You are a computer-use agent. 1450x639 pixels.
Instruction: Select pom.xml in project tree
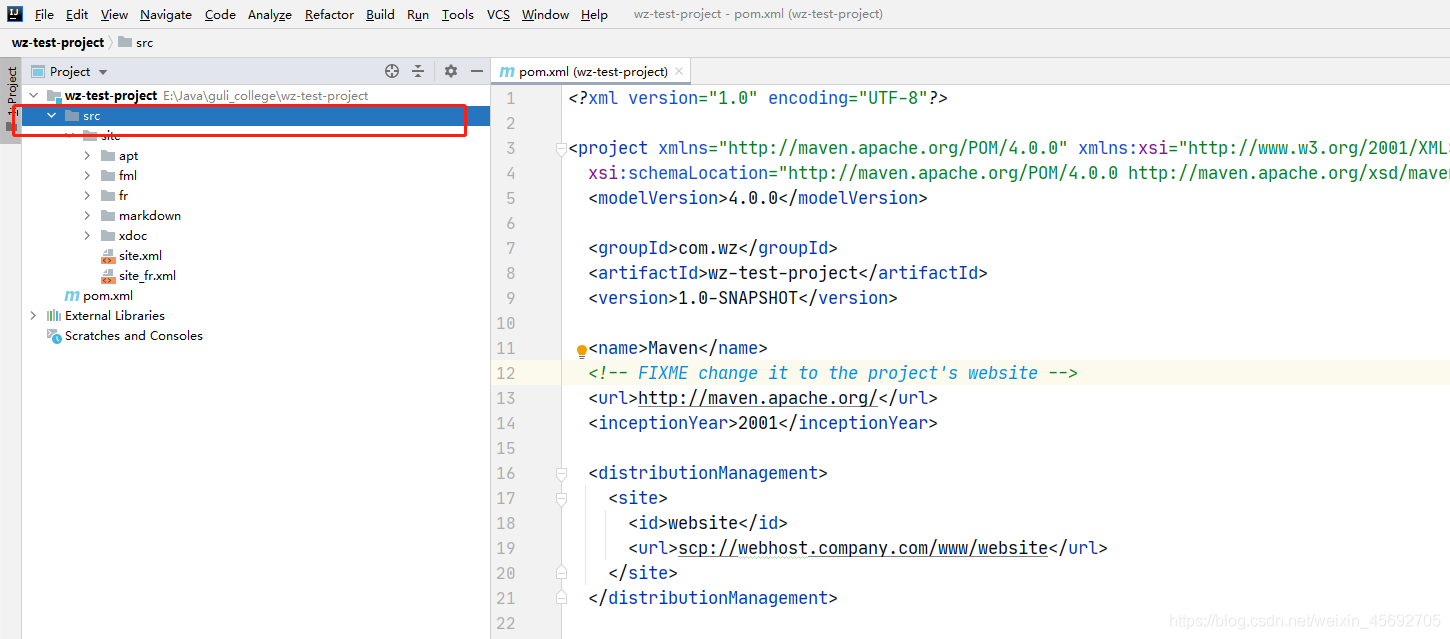coord(108,296)
